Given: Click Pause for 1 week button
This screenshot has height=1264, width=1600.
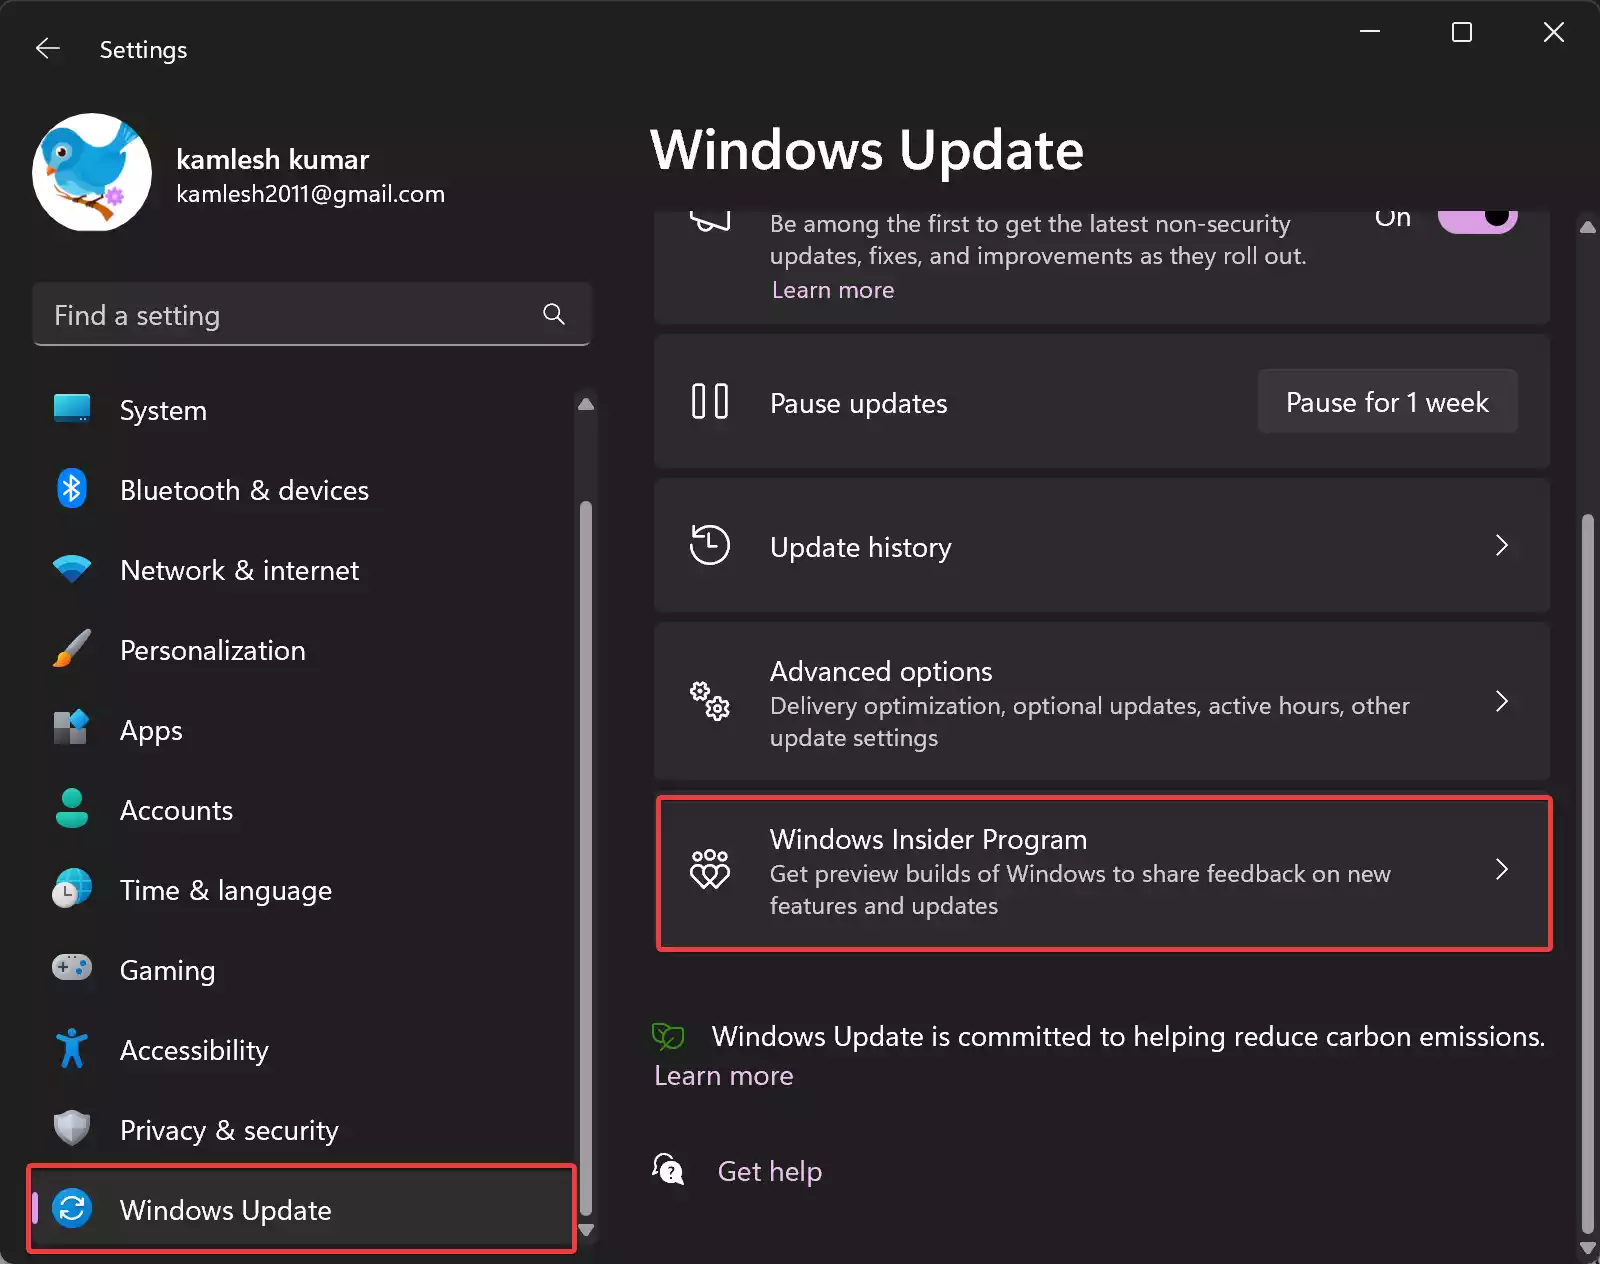Looking at the screenshot, I should coord(1387,402).
